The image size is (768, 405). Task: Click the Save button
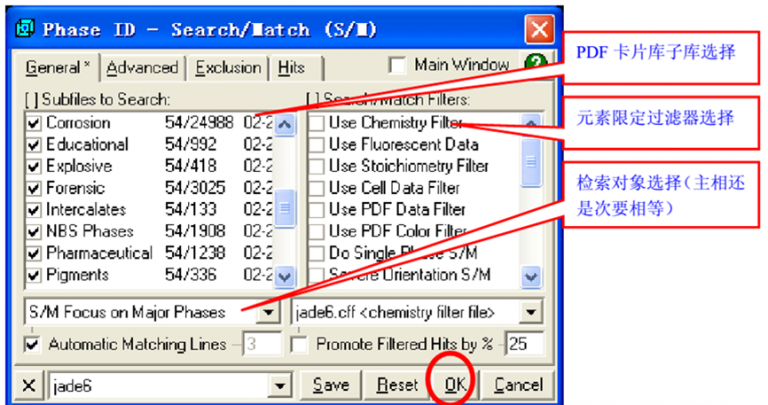pos(331,385)
